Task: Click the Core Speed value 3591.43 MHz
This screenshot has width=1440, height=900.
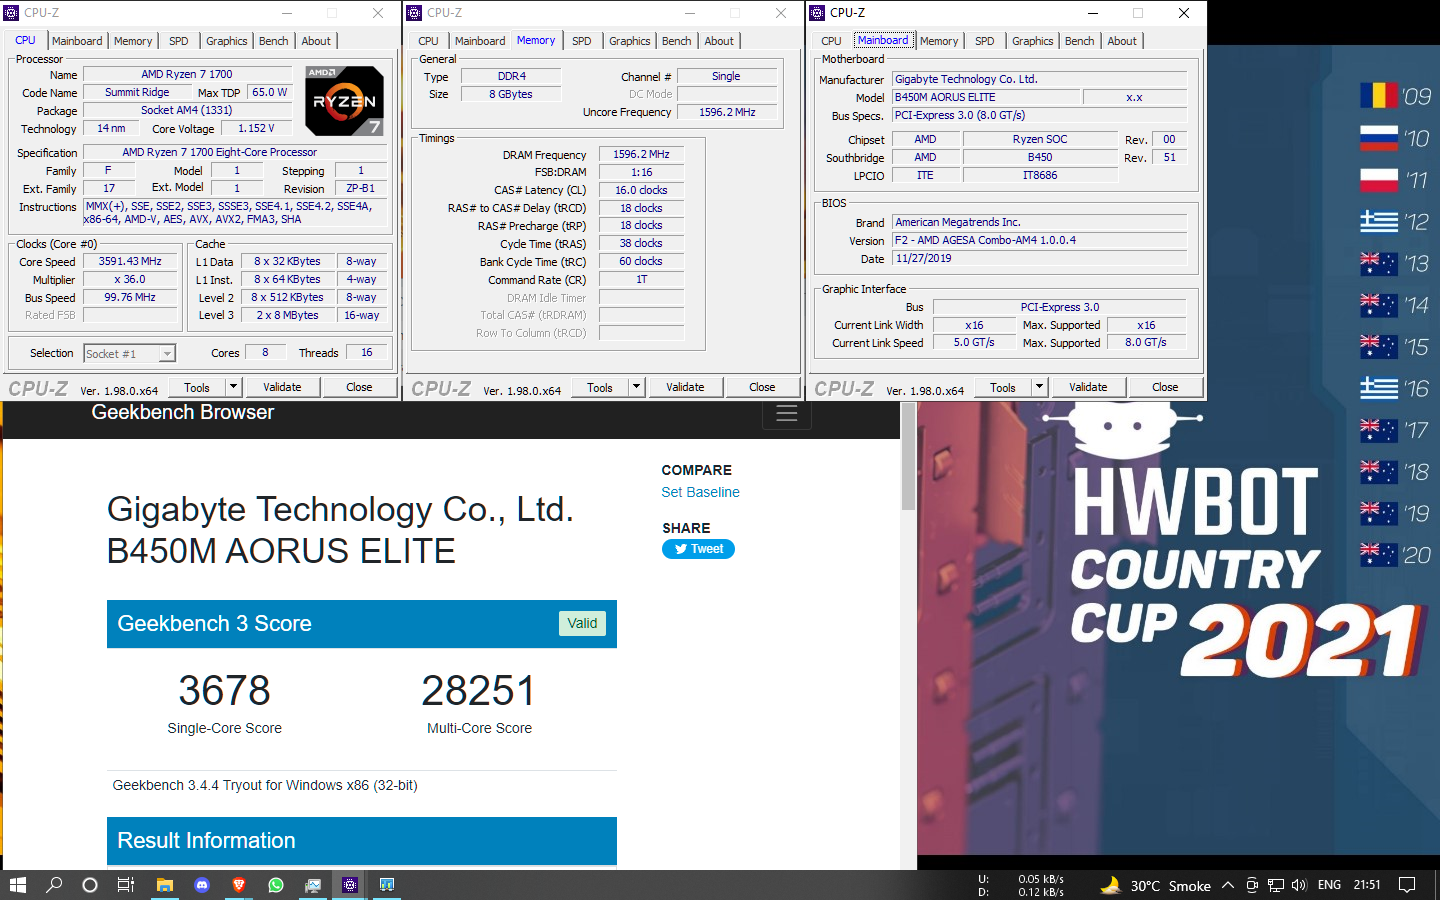Action: (x=130, y=261)
